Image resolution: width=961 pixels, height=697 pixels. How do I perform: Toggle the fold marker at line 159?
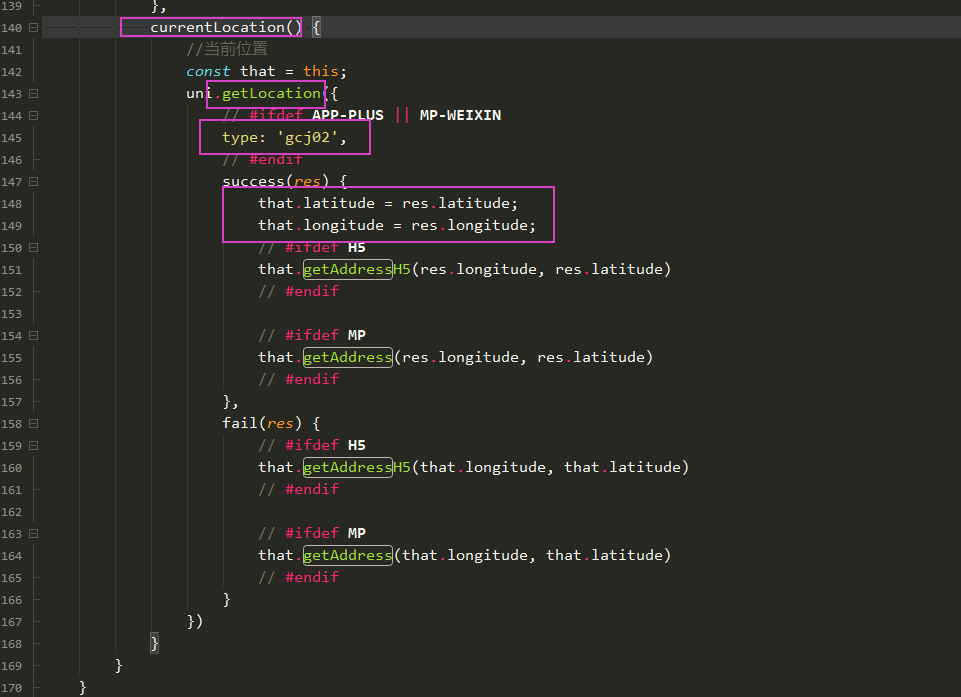pyautogui.click(x=34, y=446)
